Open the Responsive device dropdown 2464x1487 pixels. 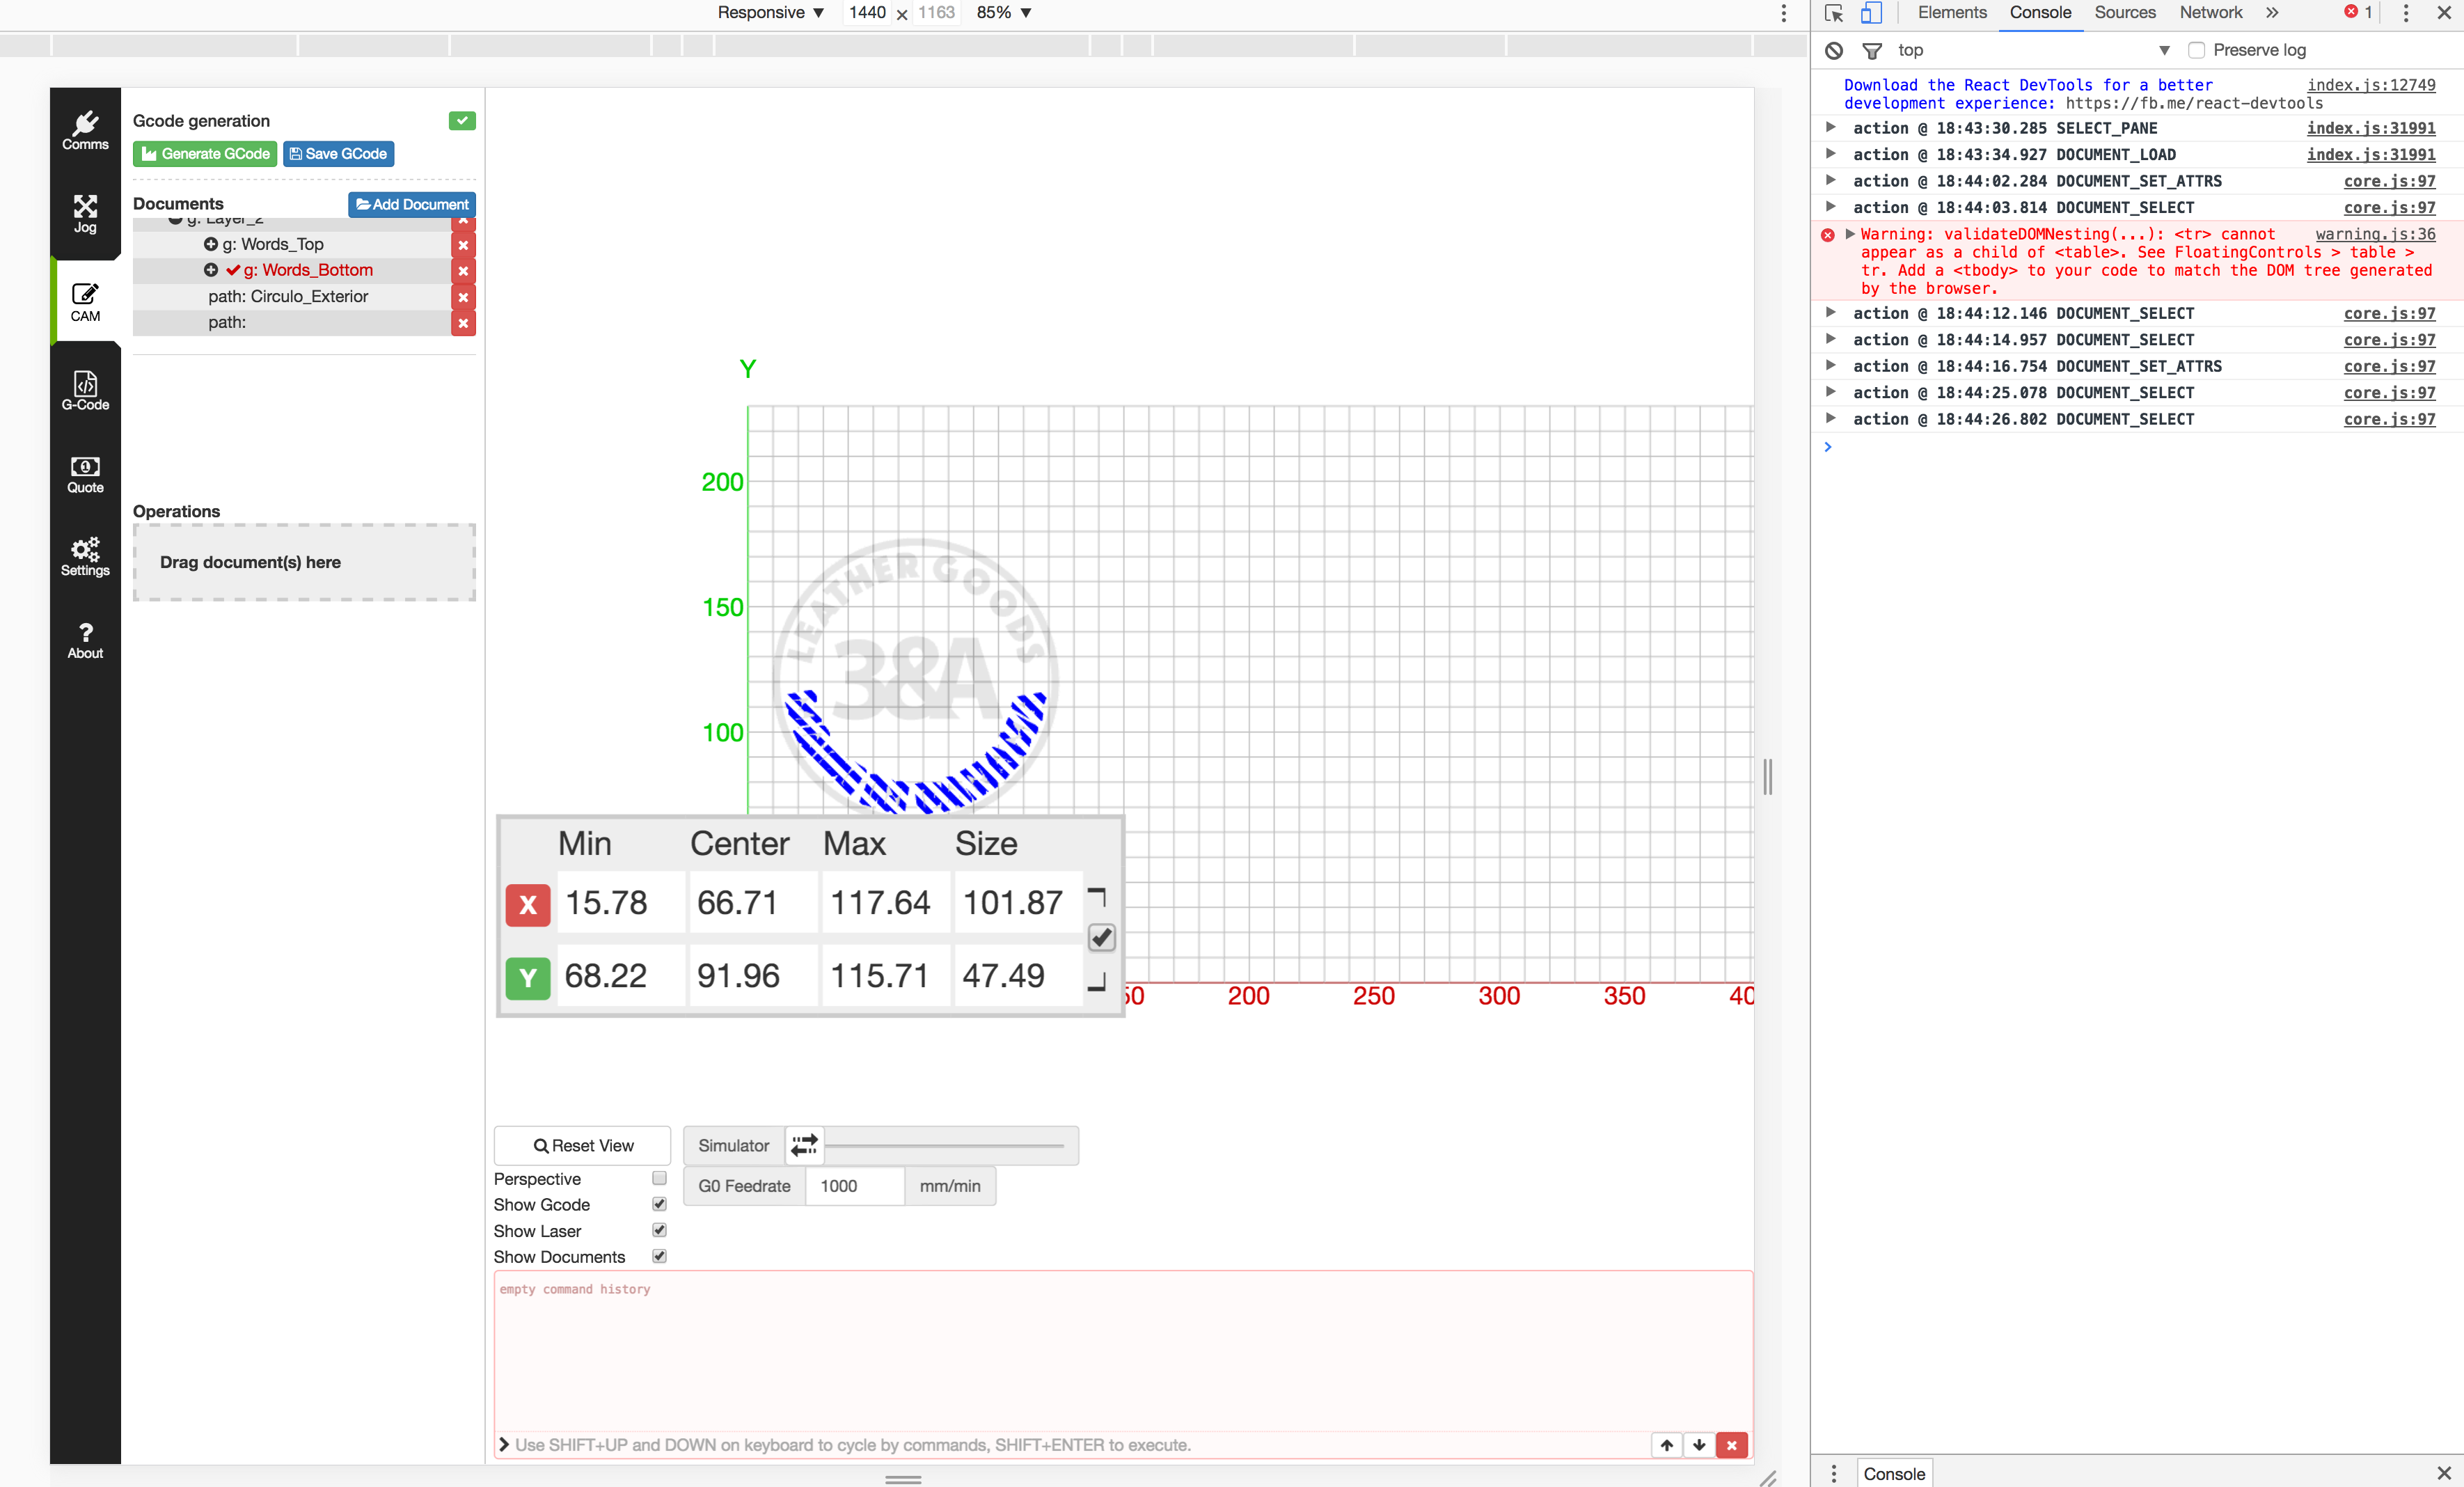click(x=770, y=13)
